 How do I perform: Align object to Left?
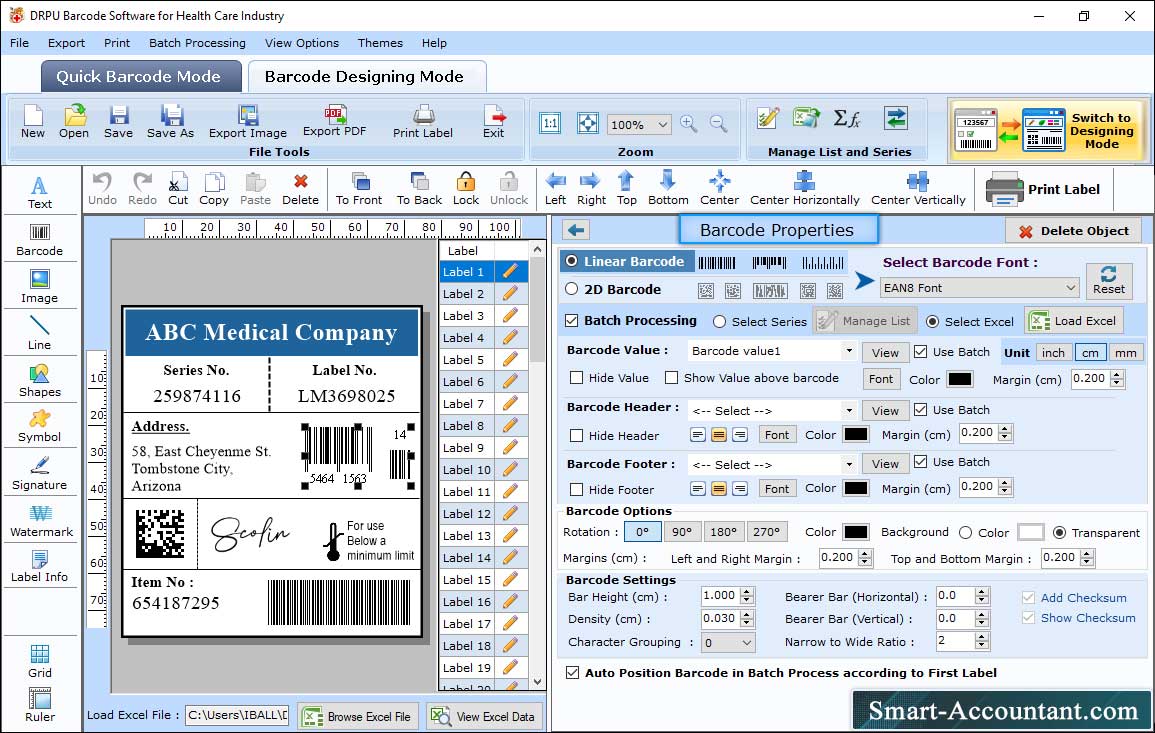click(x=555, y=189)
